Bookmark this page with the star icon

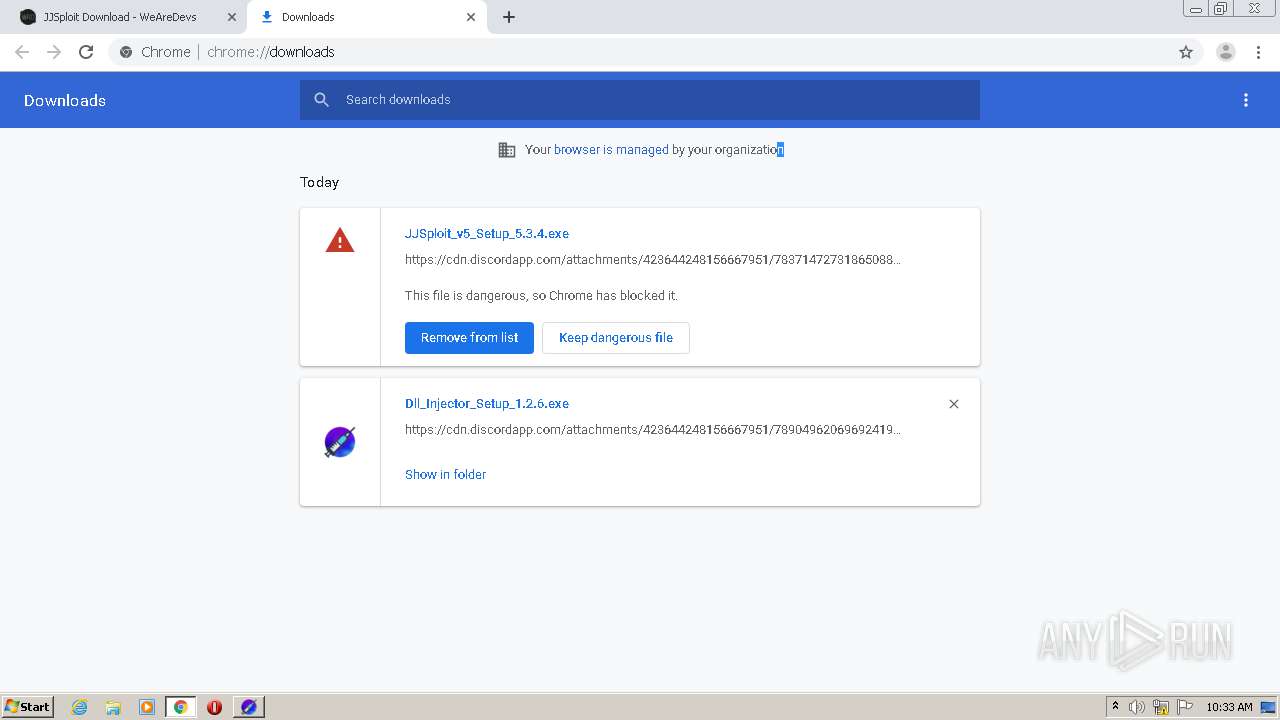(1186, 52)
